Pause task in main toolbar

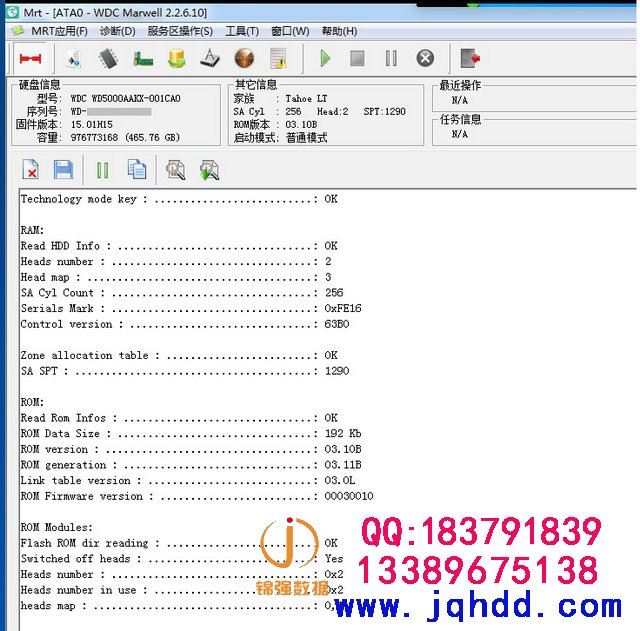tap(391, 58)
